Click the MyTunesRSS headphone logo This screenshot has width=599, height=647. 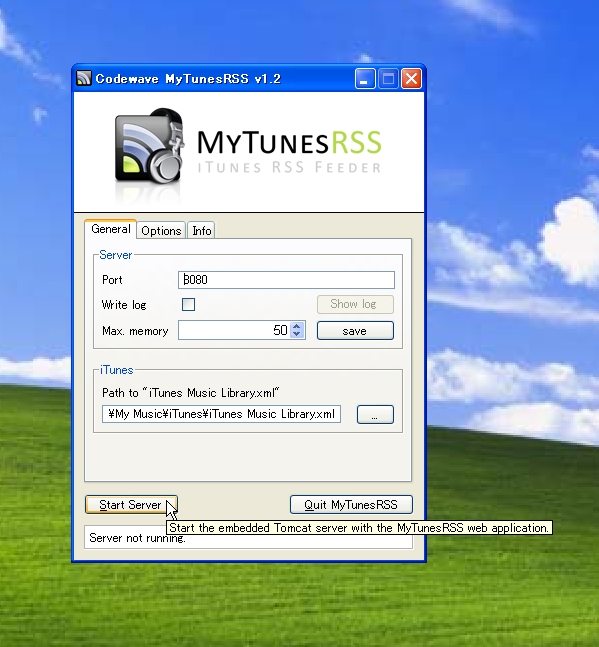(149, 146)
